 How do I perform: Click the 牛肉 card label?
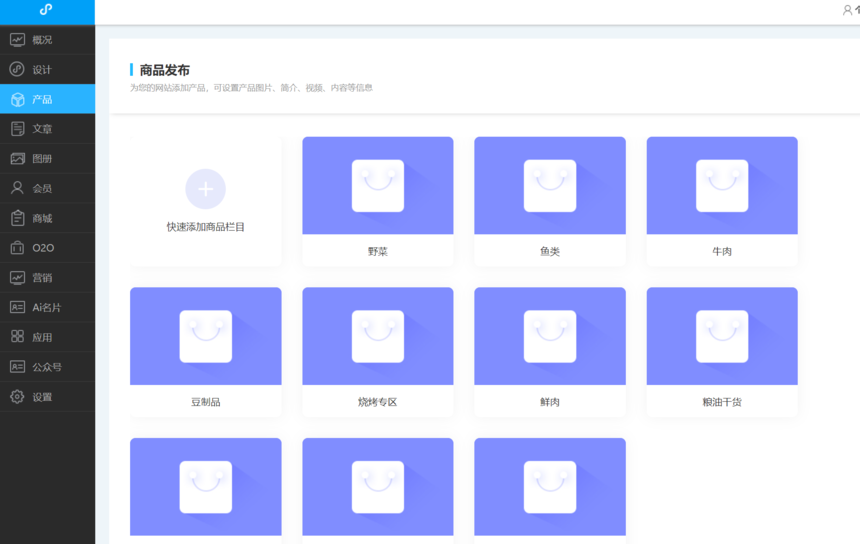[722, 251]
